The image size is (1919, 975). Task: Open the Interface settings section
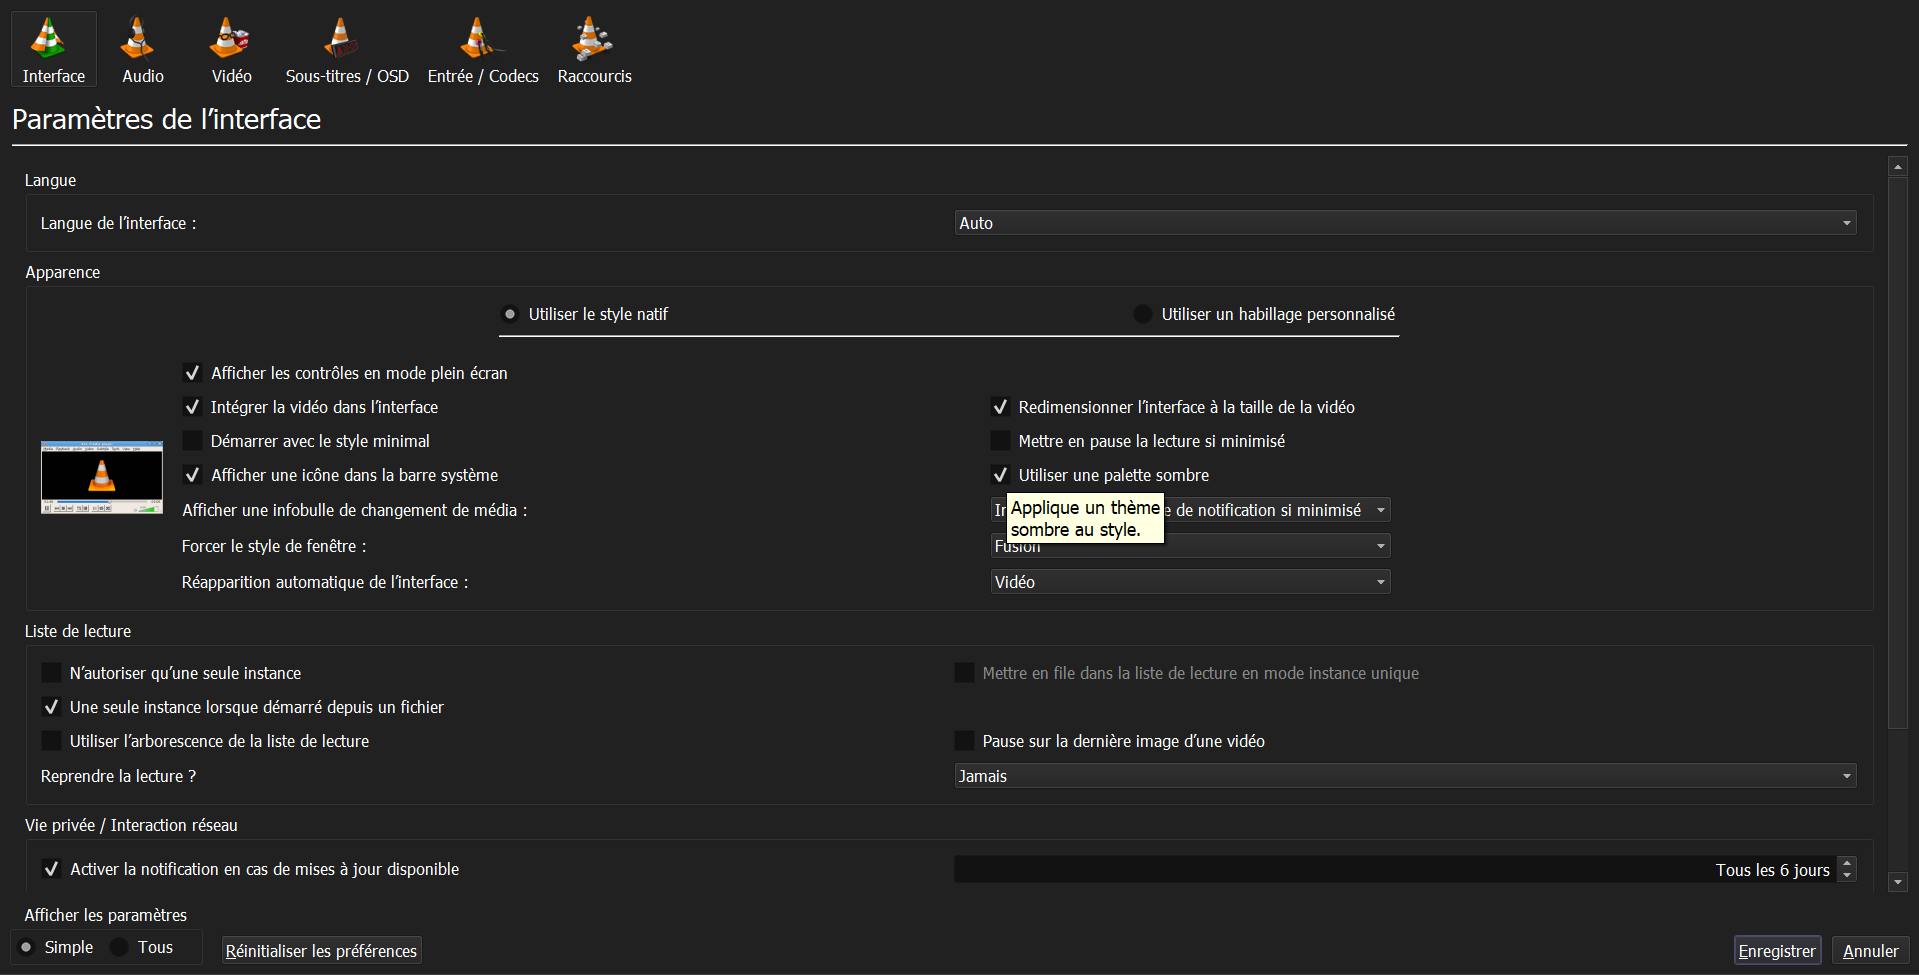tap(53, 48)
